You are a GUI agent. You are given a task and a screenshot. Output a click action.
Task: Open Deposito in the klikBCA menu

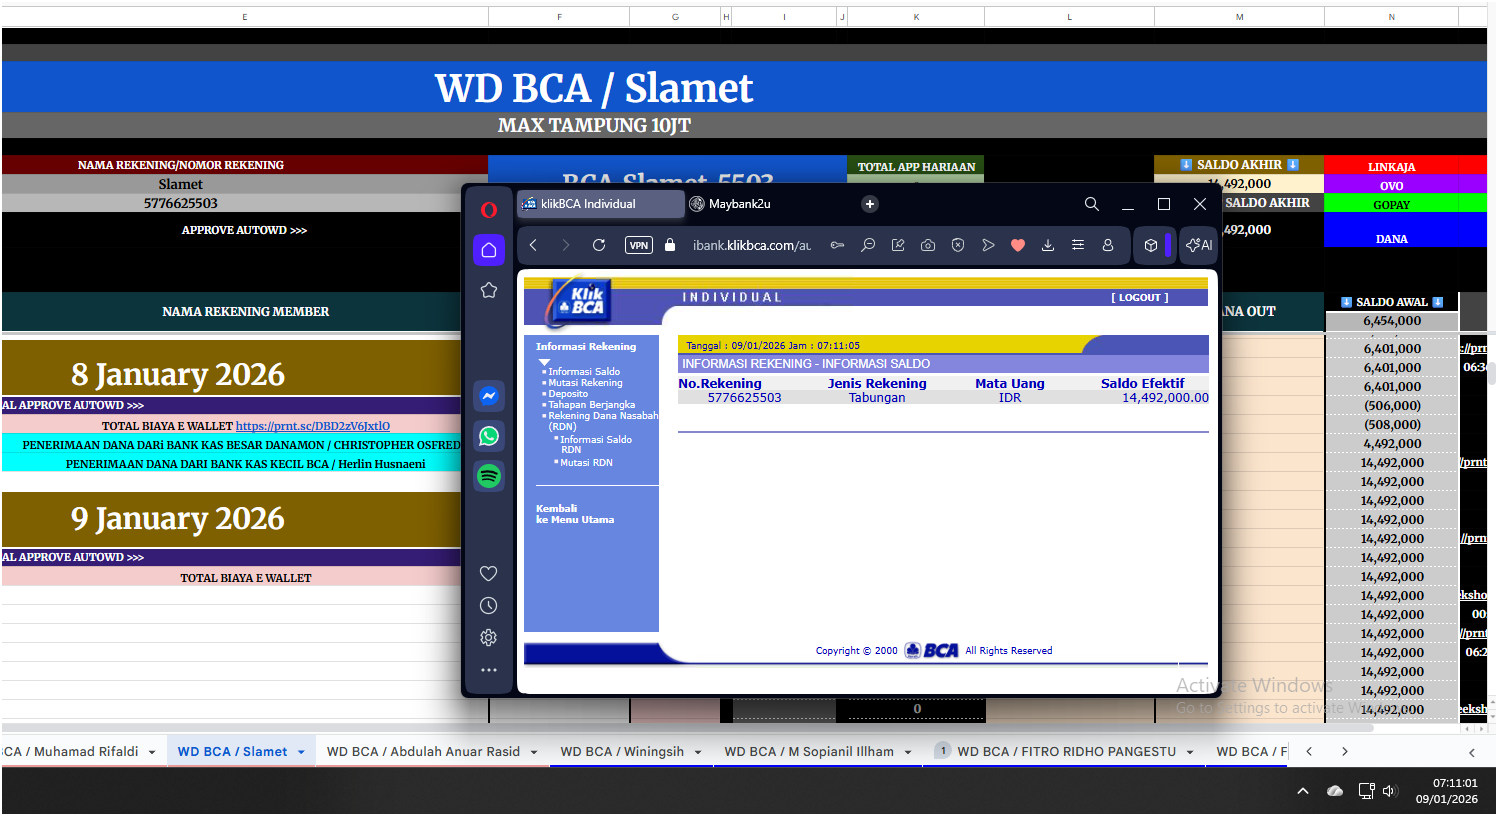point(568,394)
